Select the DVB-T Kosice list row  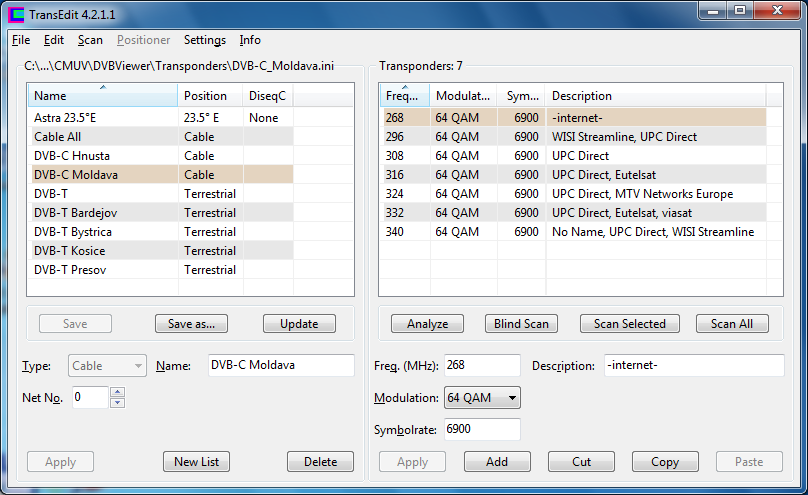(x=162, y=251)
